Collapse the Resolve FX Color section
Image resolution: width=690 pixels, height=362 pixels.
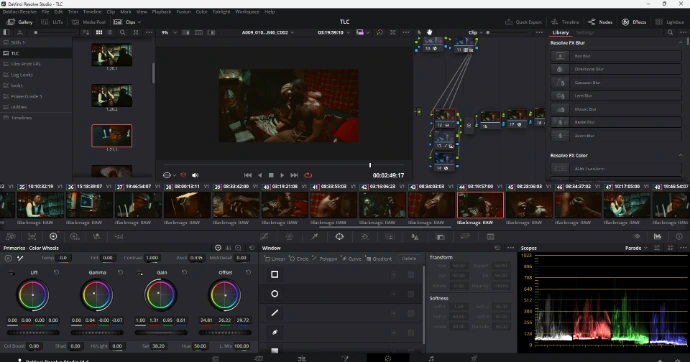coord(681,155)
